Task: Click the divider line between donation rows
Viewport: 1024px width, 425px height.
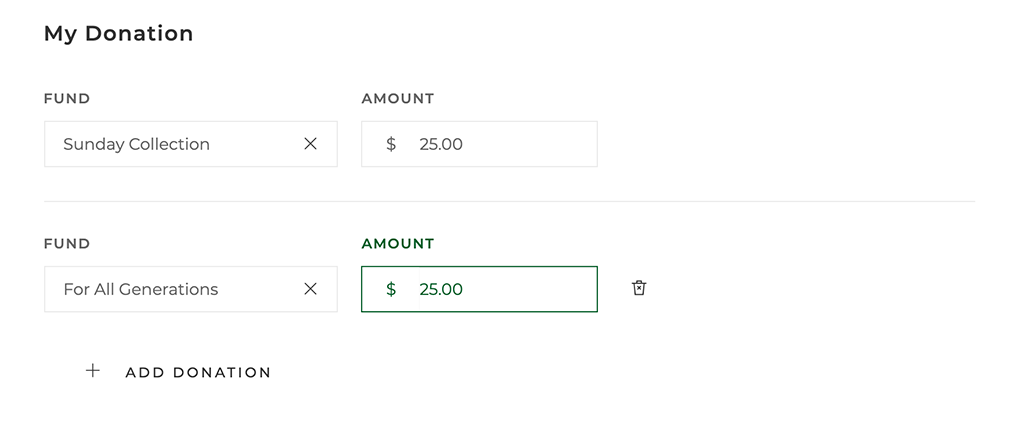Action: (509, 201)
